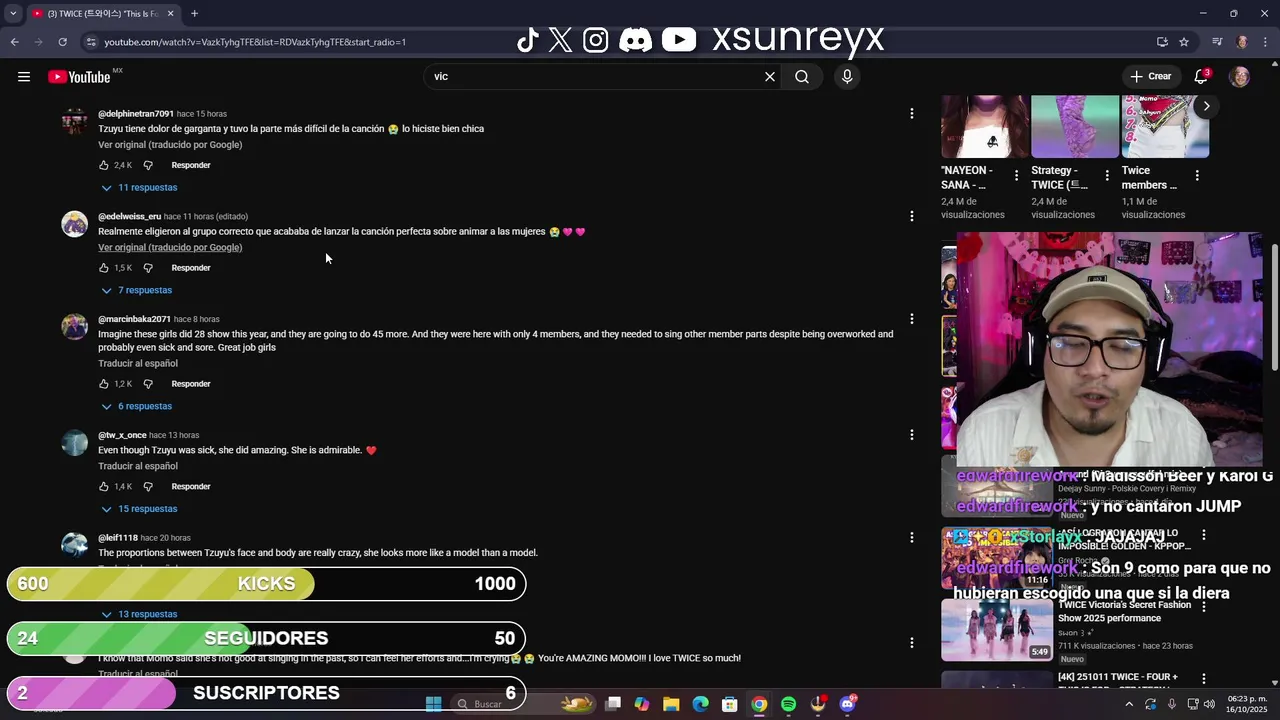Click the page's vertical scrollbar thumb
Image resolution: width=1280 pixels, height=720 pixels.
1275,308
